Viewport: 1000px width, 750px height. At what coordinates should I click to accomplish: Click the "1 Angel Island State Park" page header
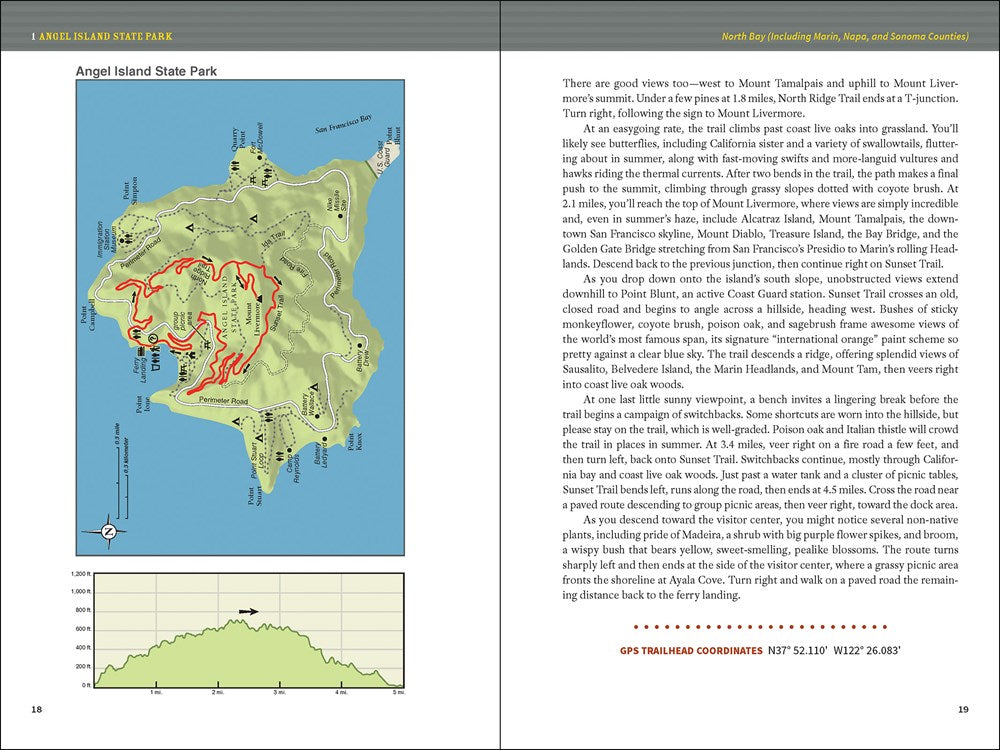tap(102, 37)
